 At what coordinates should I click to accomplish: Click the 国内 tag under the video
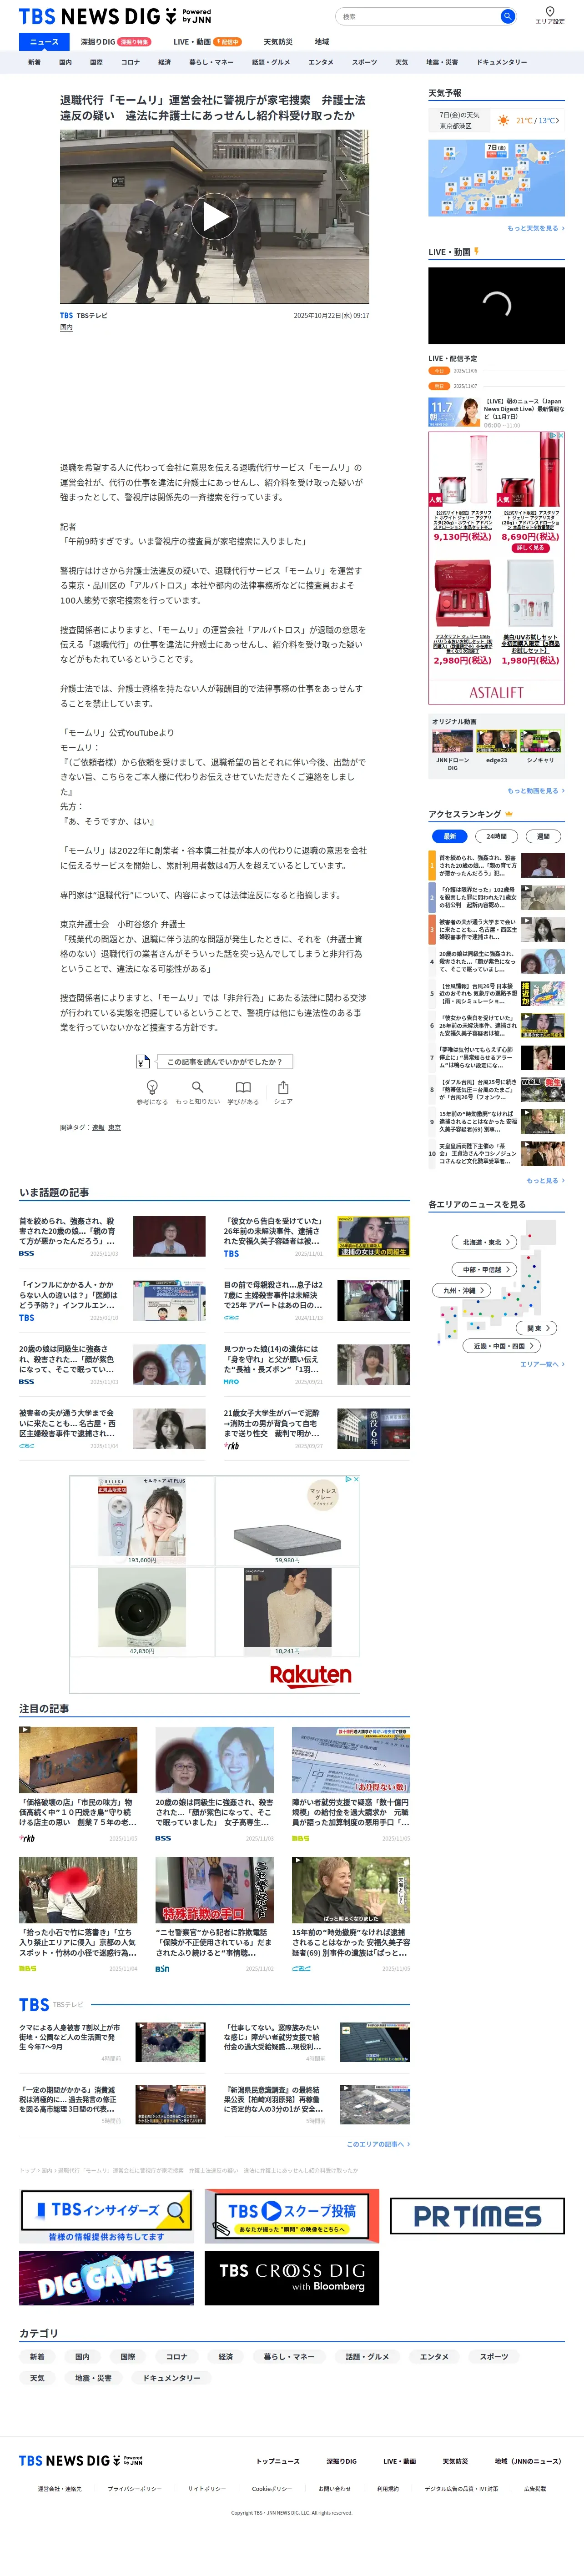point(66,327)
